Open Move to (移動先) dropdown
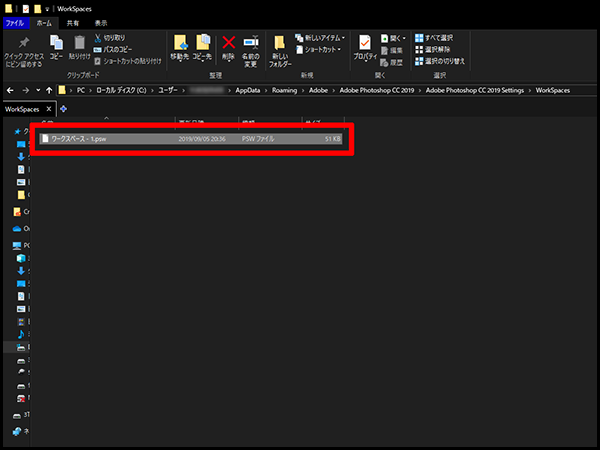This screenshot has width=600, height=450. 180,46
